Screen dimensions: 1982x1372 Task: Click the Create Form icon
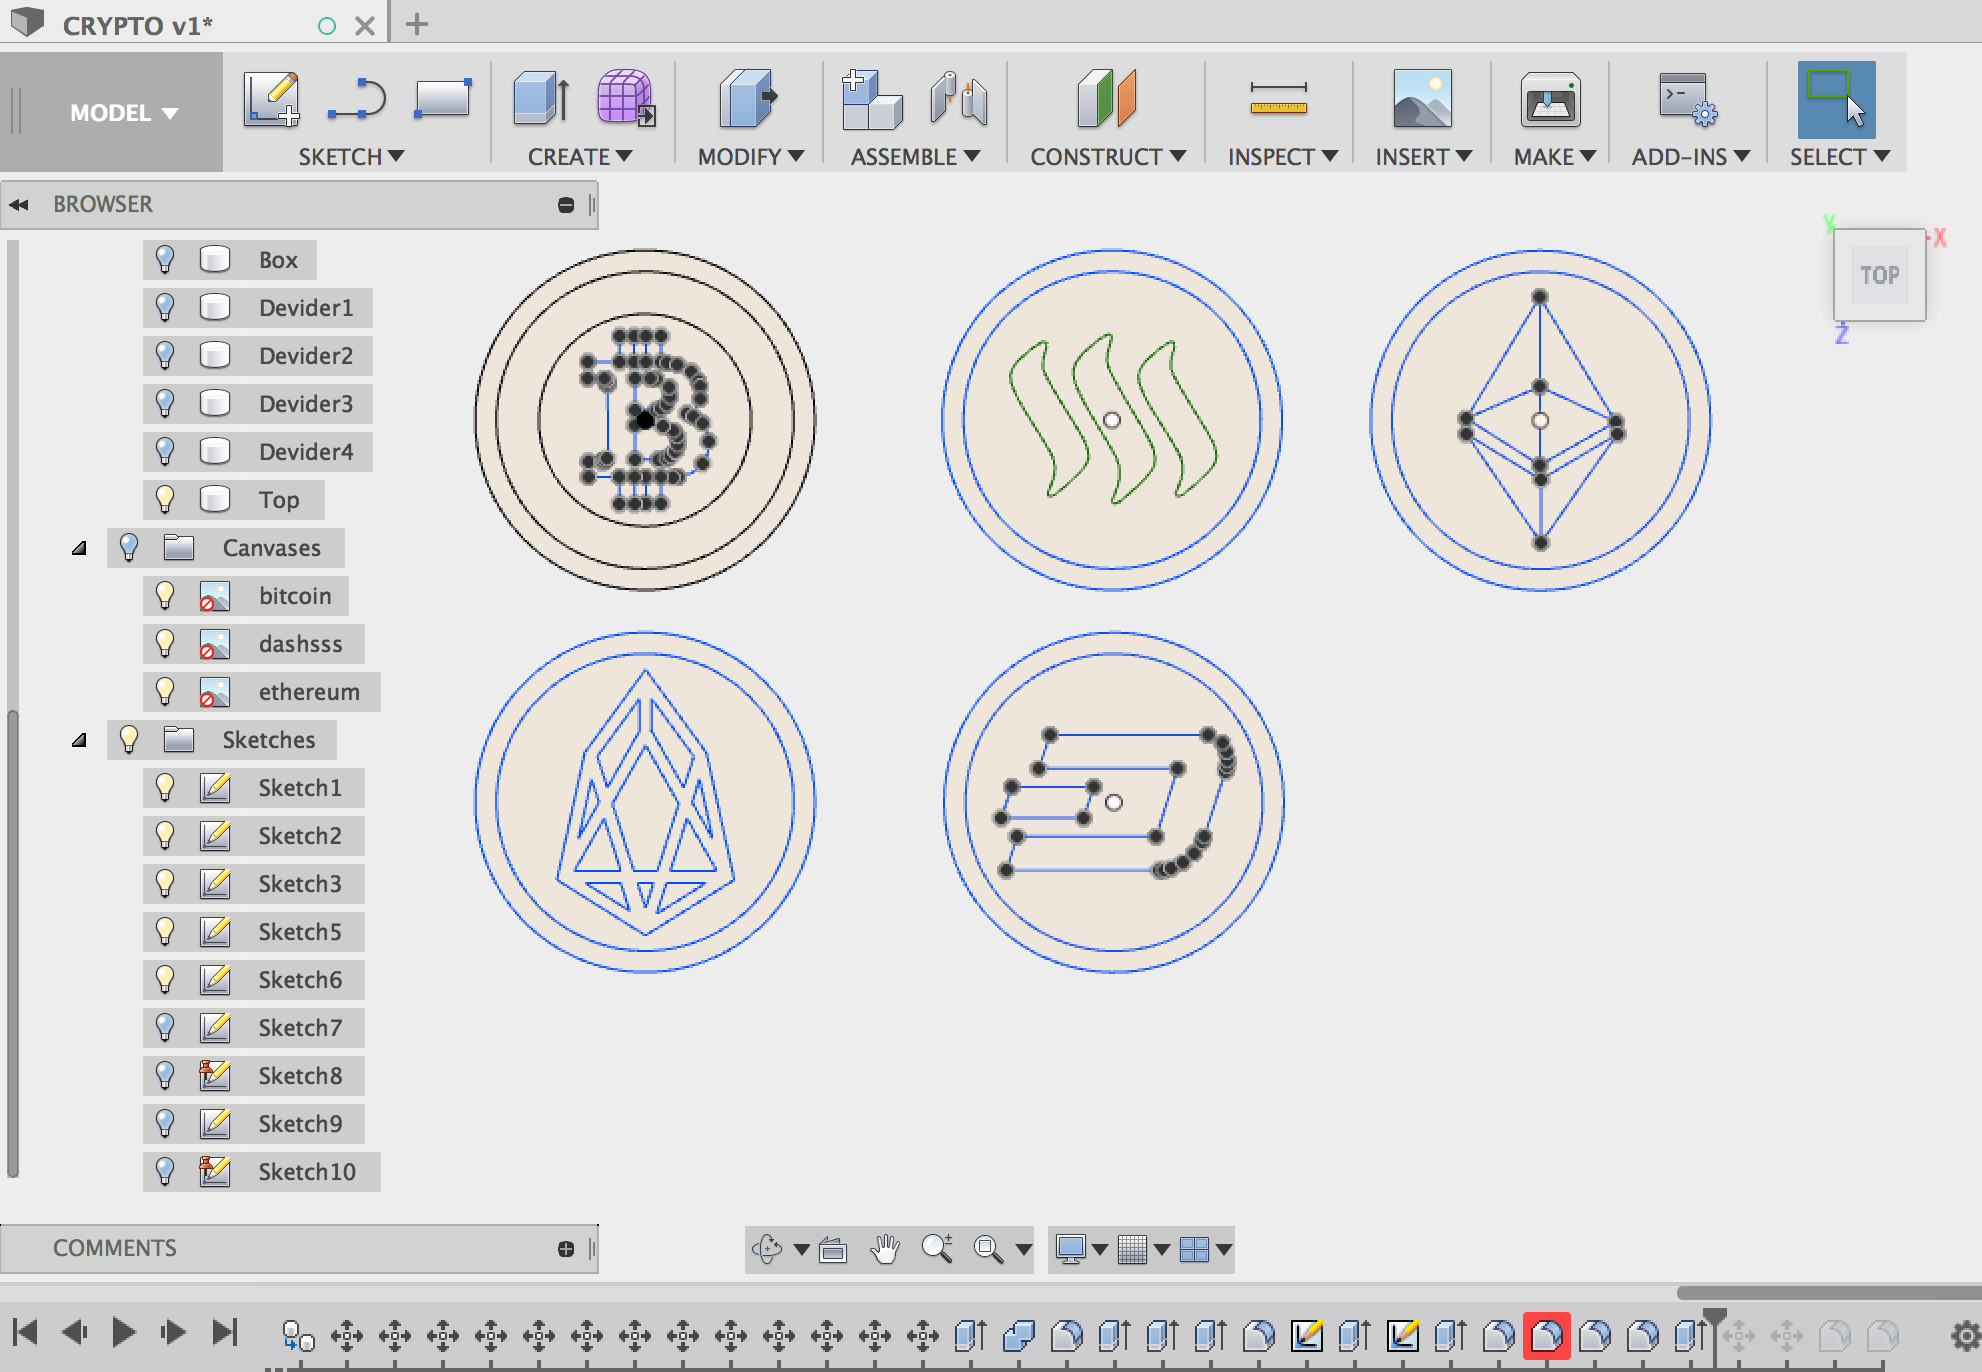click(626, 98)
